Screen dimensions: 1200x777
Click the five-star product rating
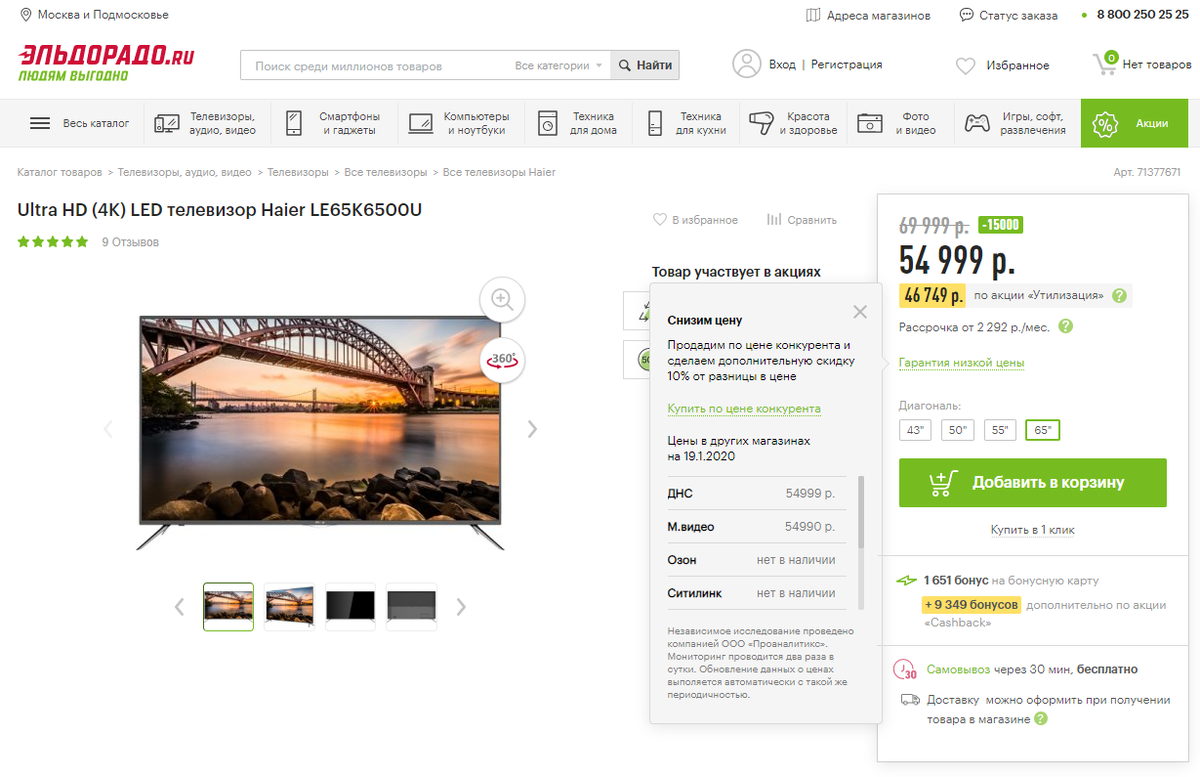(x=53, y=242)
